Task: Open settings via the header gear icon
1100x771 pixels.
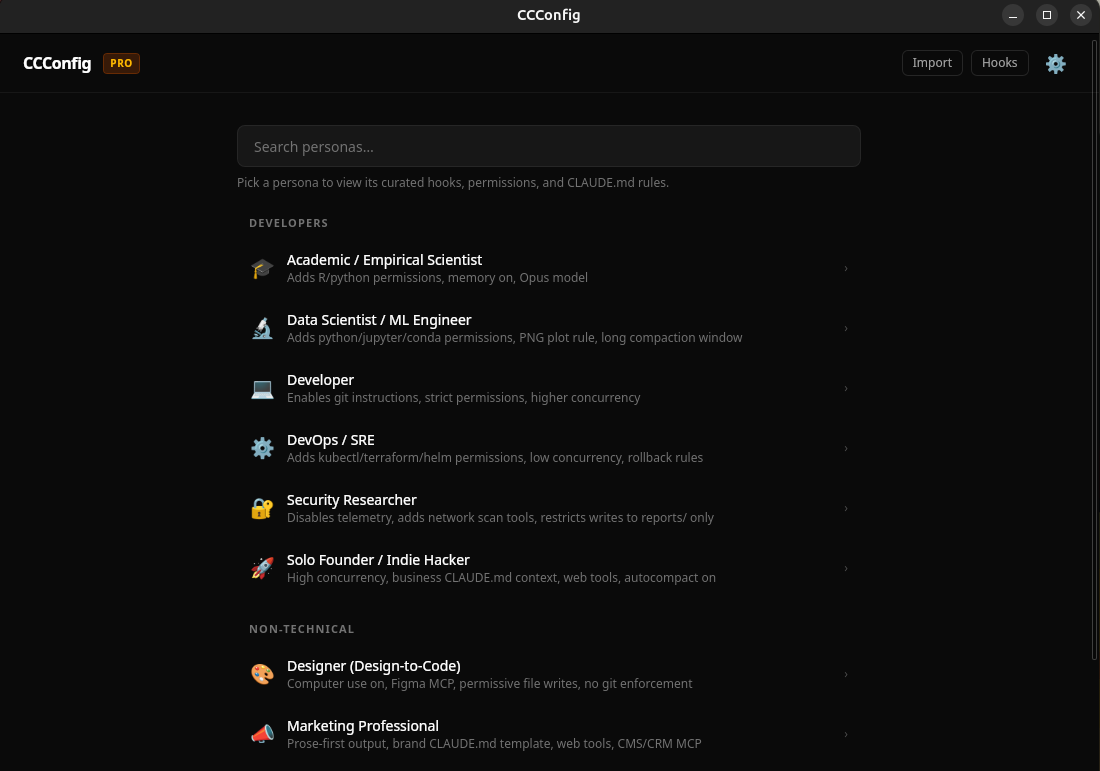Action: (1055, 64)
